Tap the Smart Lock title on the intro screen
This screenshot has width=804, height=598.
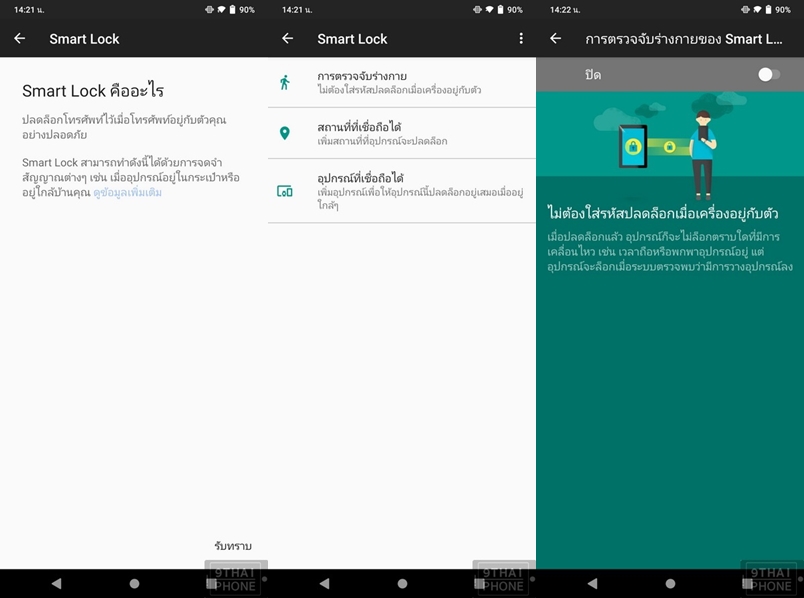[x=84, y=39]
